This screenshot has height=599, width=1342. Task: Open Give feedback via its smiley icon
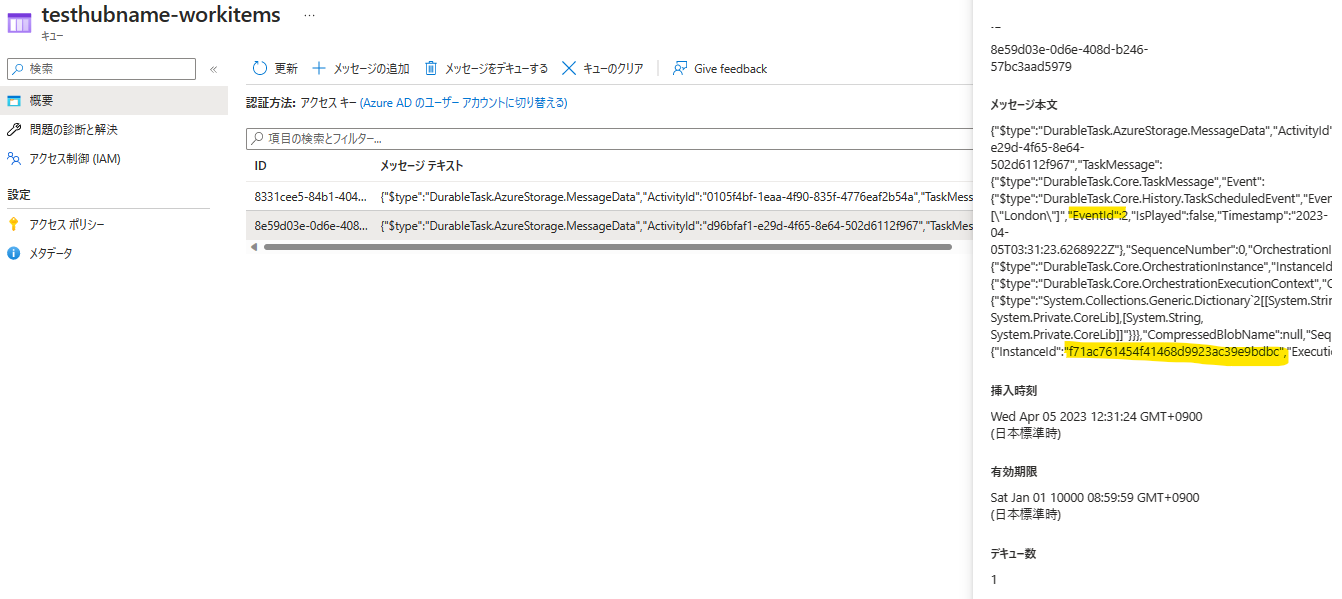coord(681,68)
